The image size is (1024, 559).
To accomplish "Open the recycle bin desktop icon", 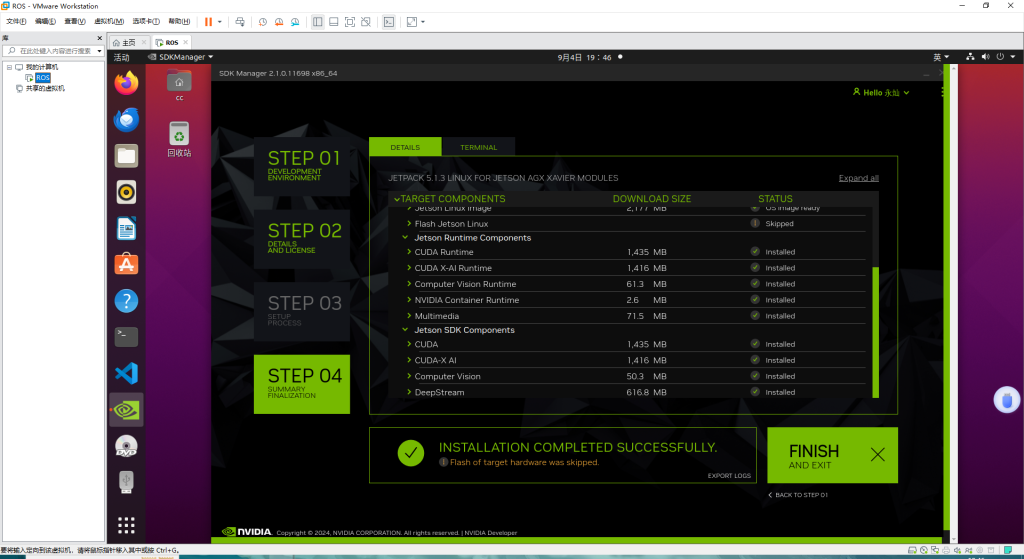I will click(x=179, y=138).
